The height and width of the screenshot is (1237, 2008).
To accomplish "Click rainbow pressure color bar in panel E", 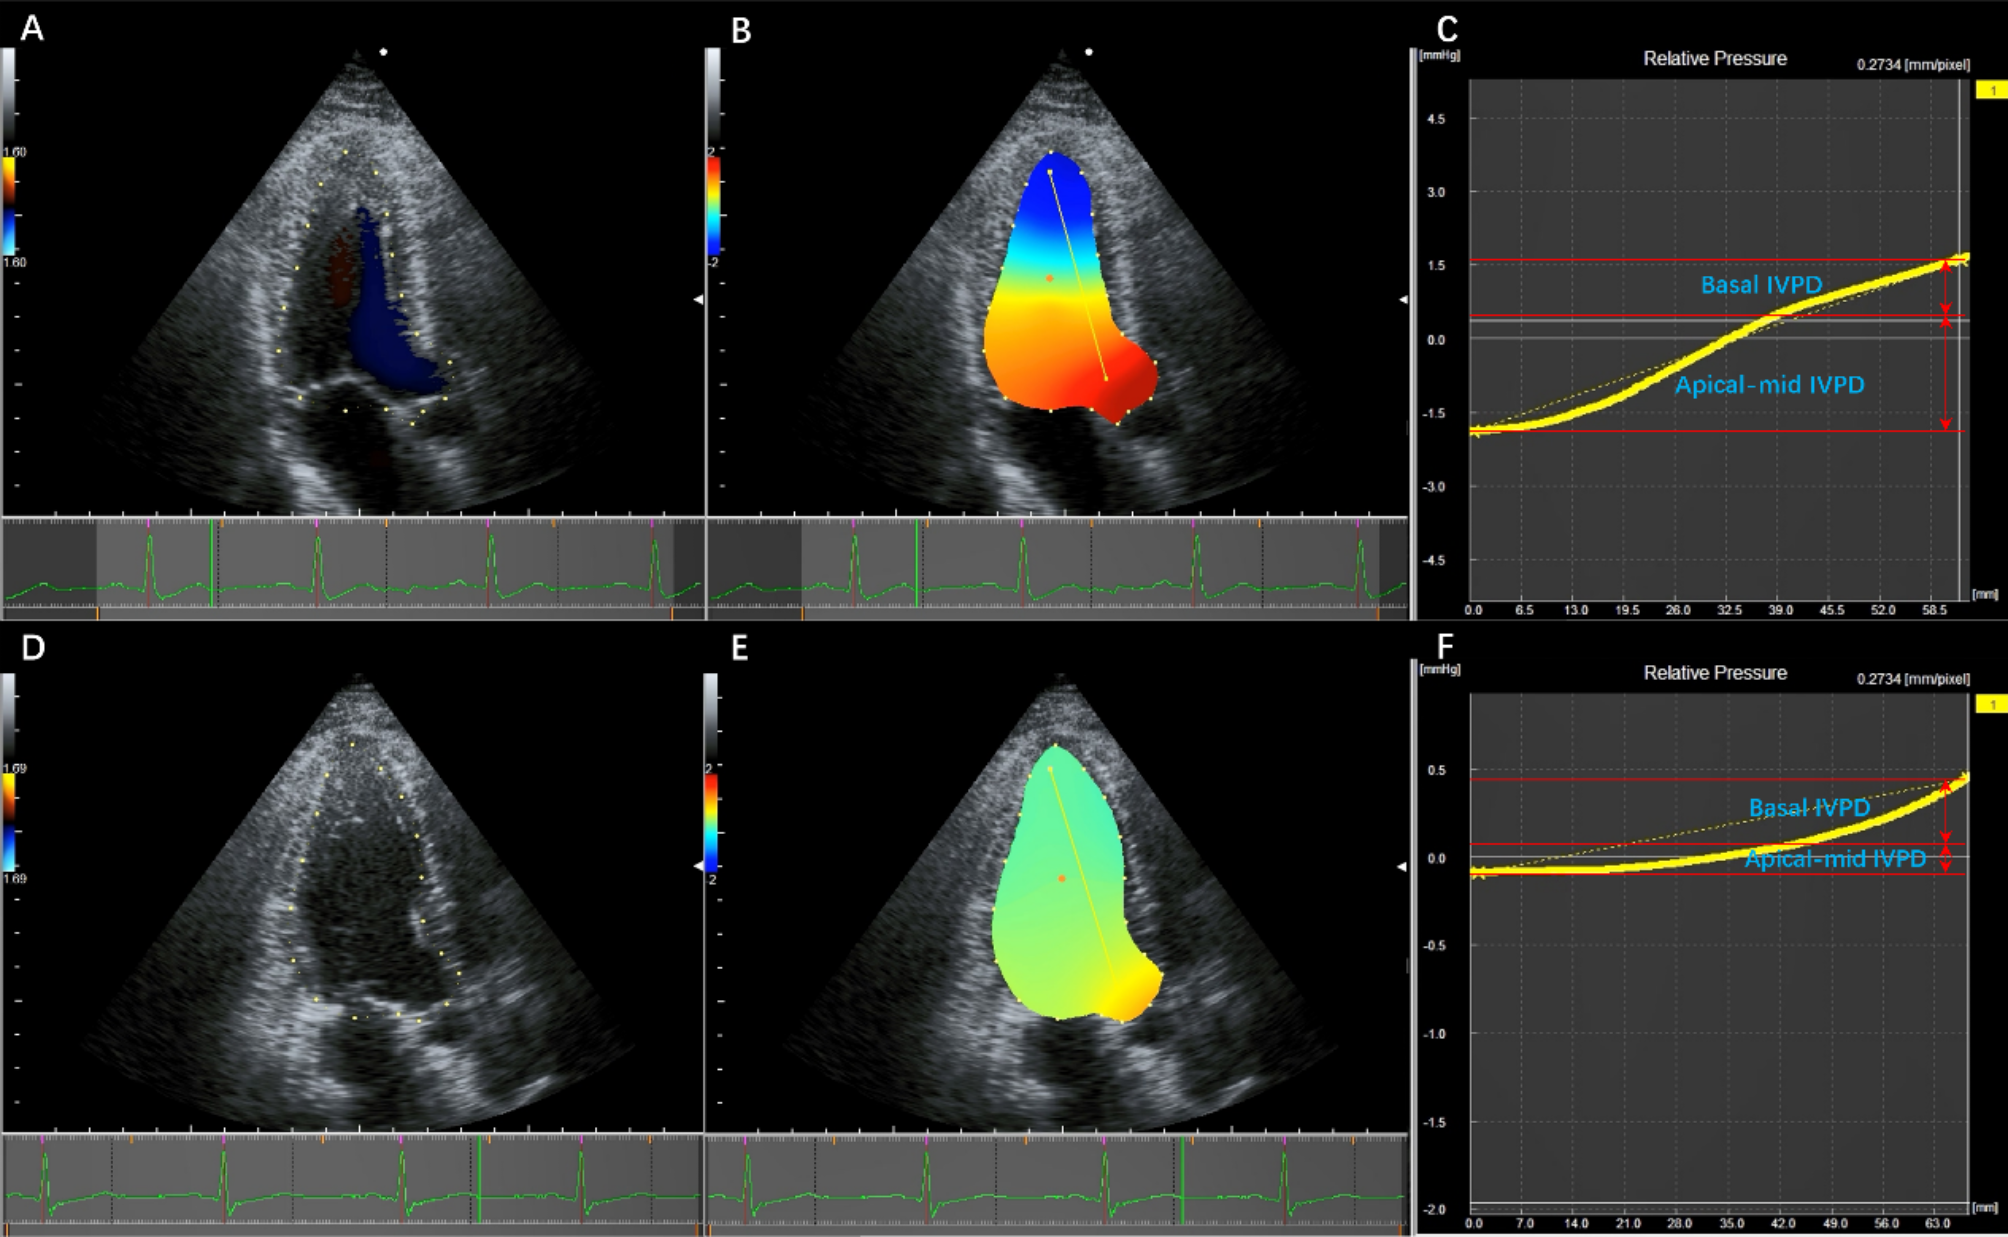I will pyautogui.click(x=711, y=822).
